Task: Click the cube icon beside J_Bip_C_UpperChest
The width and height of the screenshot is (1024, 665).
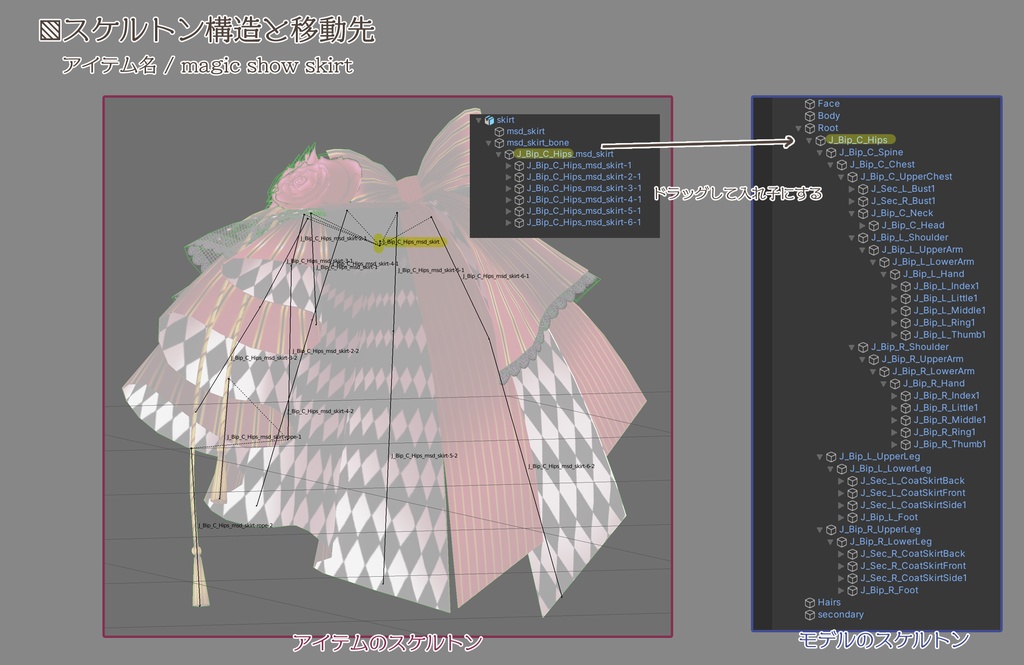Action: 852,177
